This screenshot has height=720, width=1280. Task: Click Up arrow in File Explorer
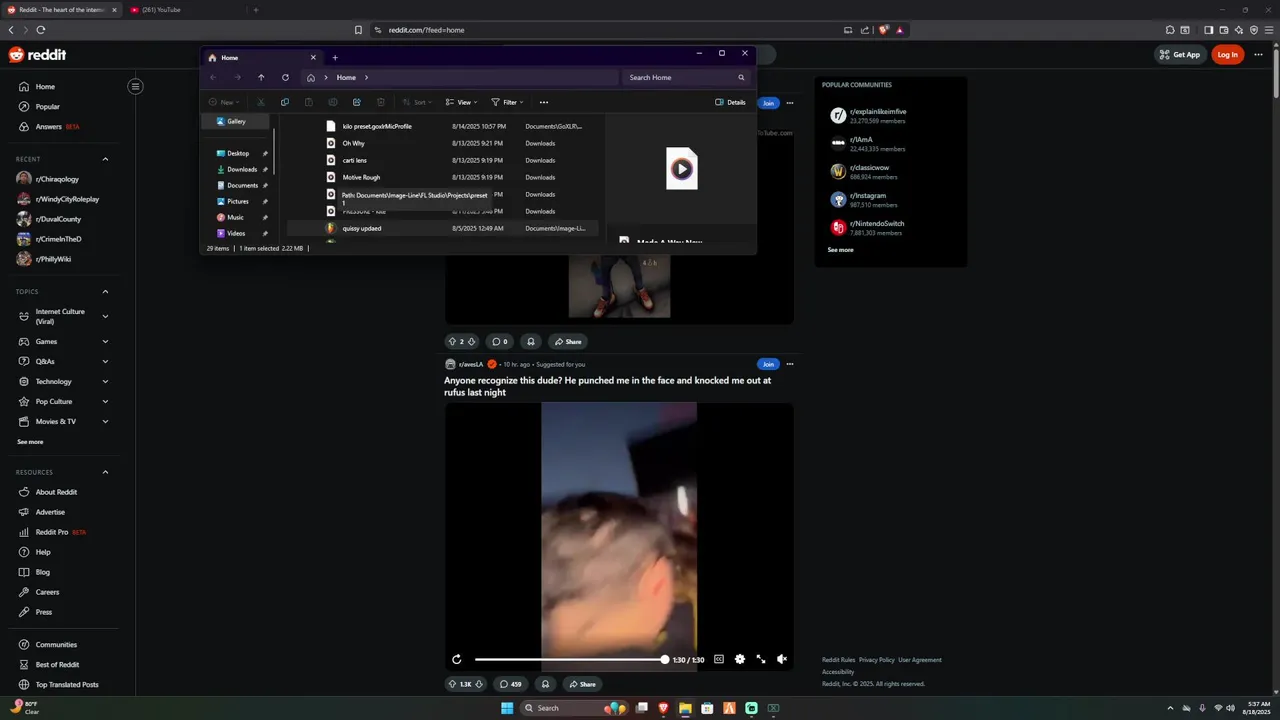[x=261, y=77]
